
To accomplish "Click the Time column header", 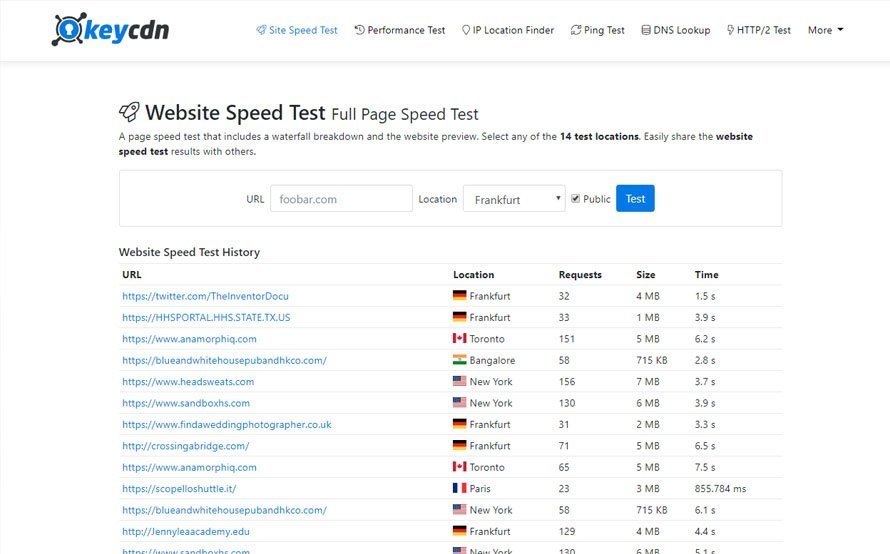I will (706, 274).
